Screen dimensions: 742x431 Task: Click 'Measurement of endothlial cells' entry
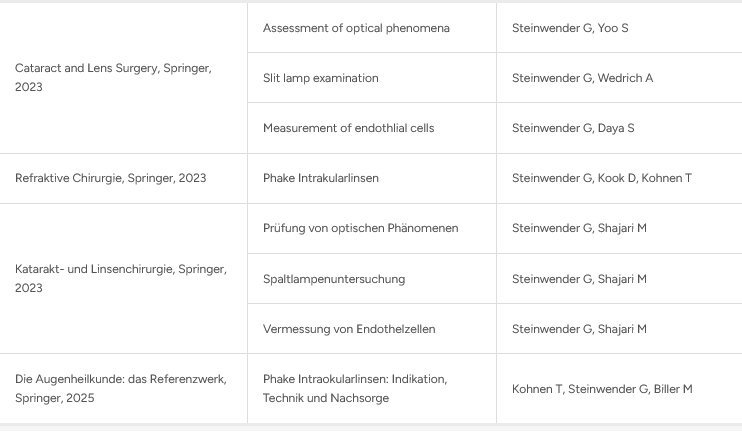coord(348,128)
